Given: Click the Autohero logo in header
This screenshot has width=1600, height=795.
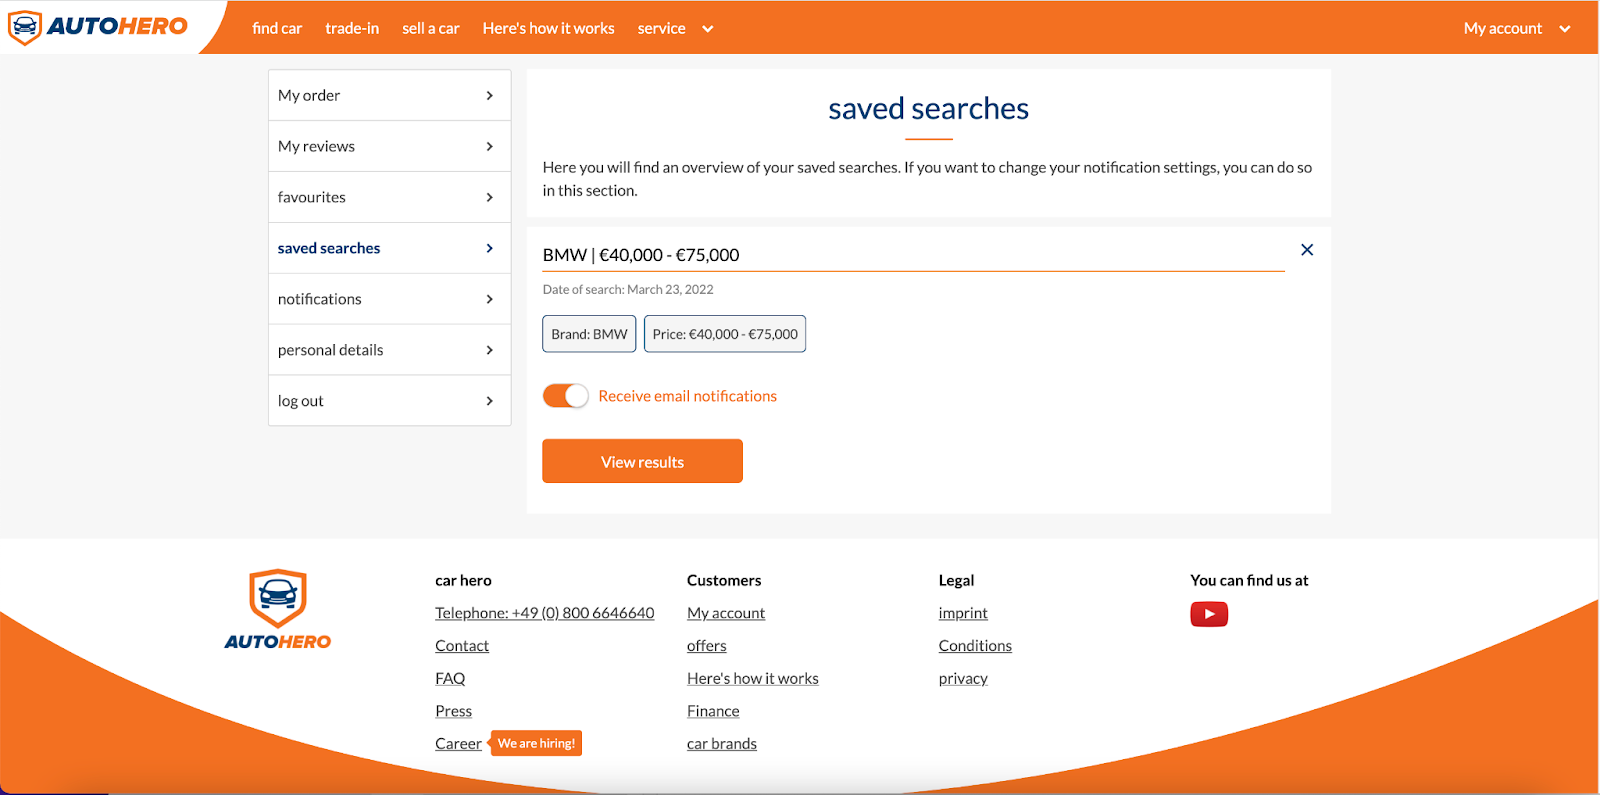Looking at the screenshot, I should click(x=97, y=27).
